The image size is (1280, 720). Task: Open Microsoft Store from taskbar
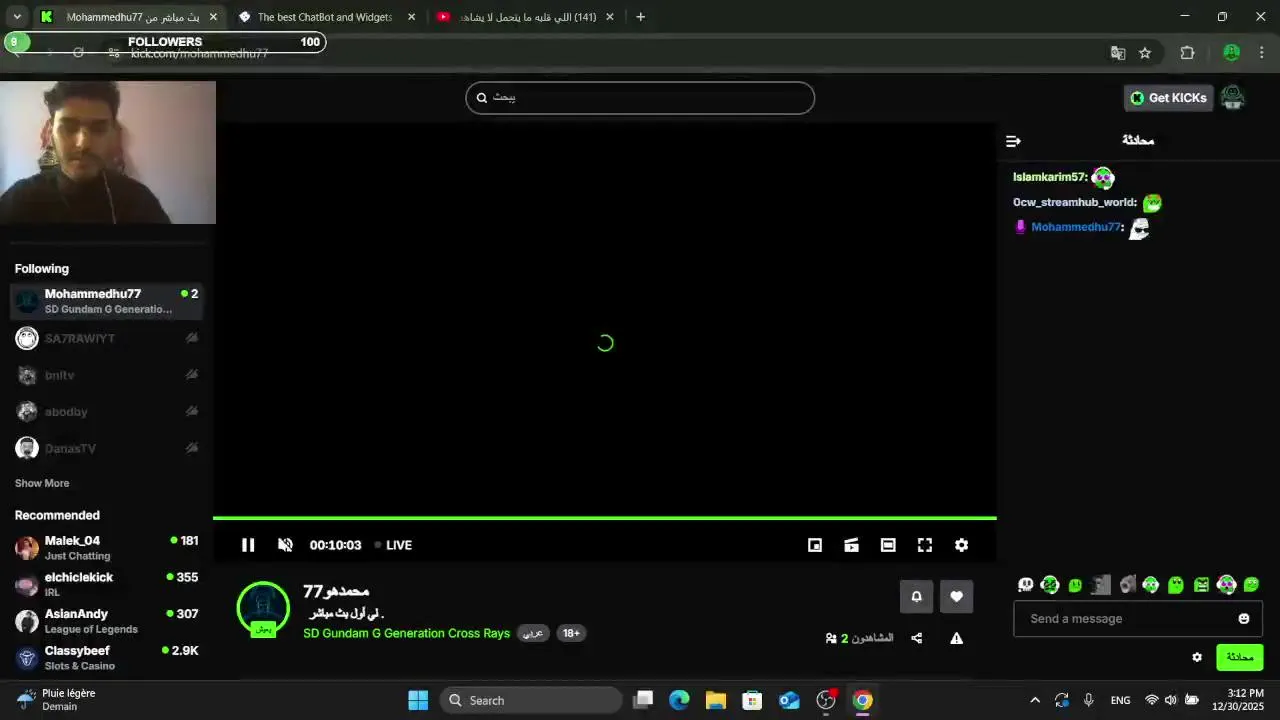point(752,700)
